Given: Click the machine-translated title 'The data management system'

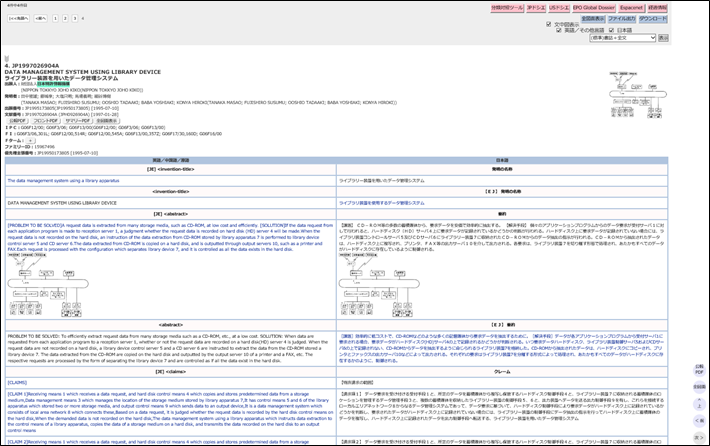Looking at the screenshot, I should point(63,181).
